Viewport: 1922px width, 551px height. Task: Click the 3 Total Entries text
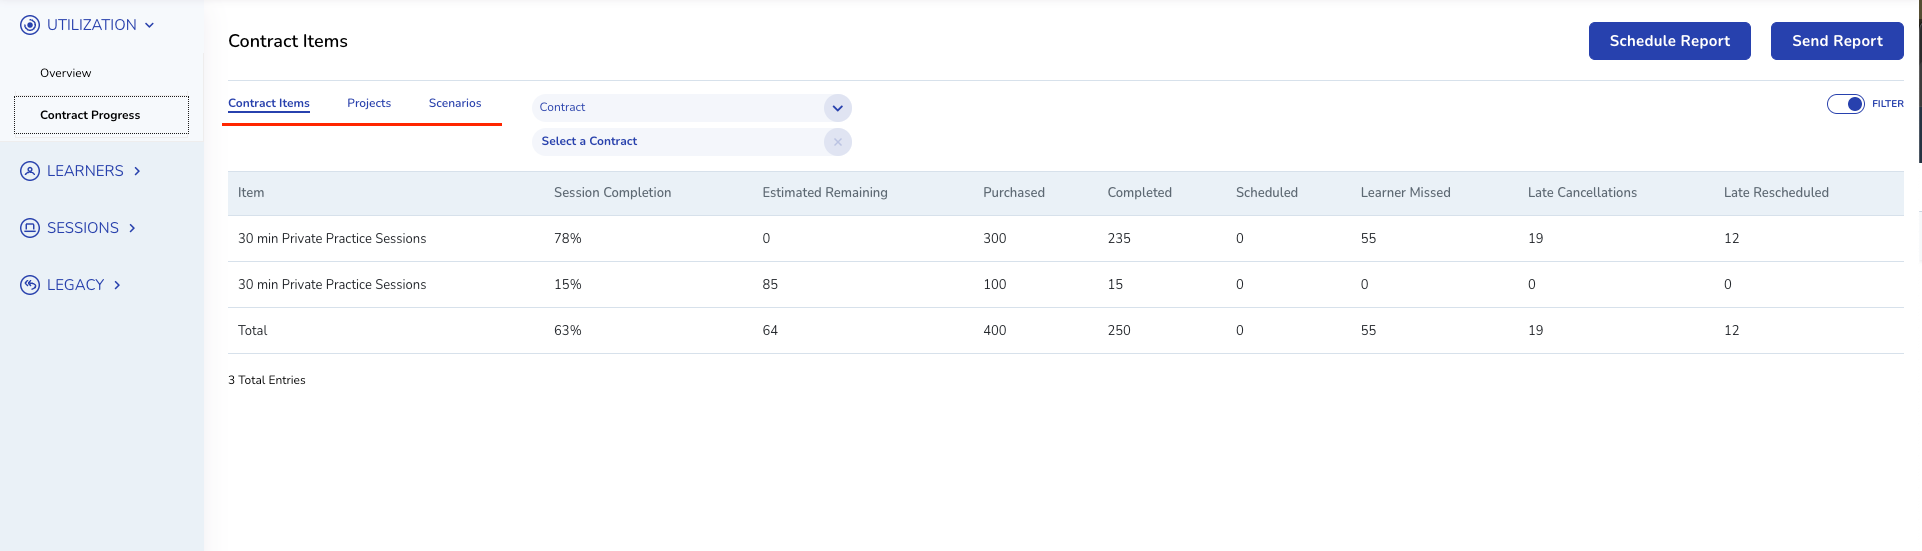click(x=267, y=380)
